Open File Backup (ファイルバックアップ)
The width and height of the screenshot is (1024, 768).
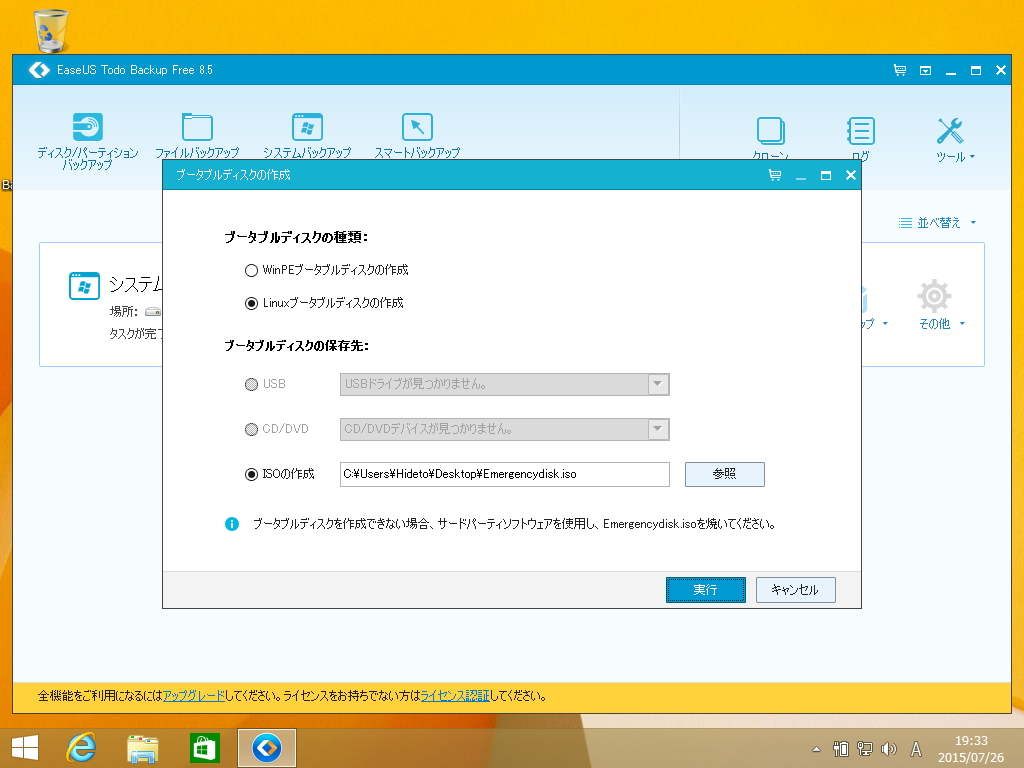click(197, 135)
